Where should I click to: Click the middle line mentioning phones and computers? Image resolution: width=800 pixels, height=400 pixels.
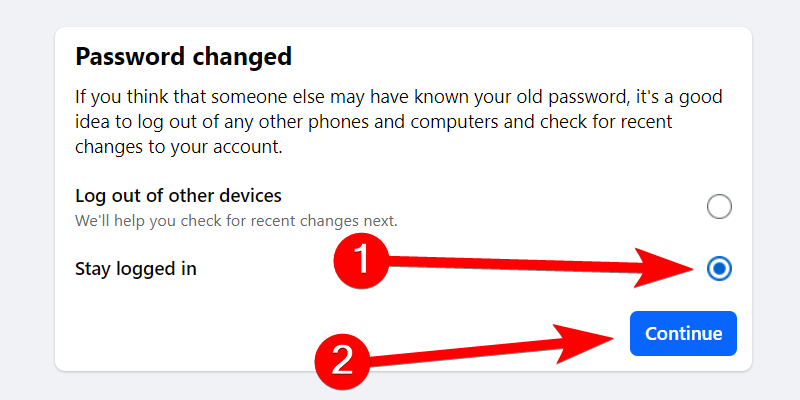point(373,123)
